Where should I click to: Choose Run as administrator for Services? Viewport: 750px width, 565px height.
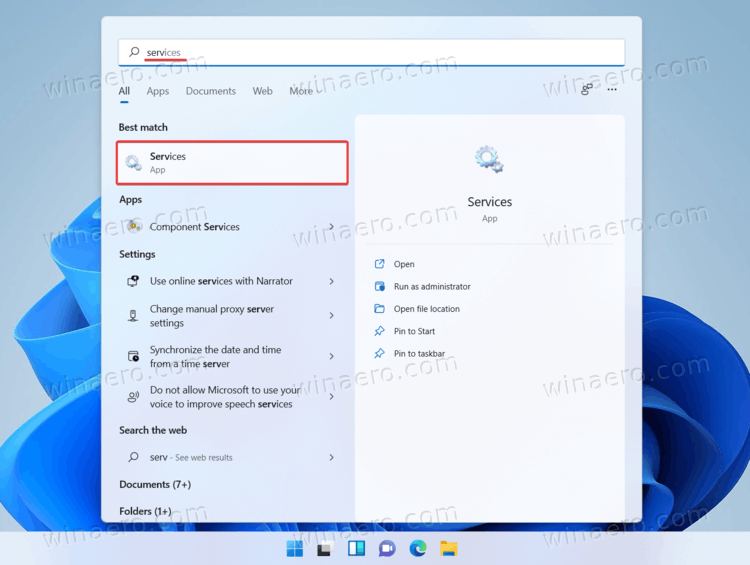point(432,287)
